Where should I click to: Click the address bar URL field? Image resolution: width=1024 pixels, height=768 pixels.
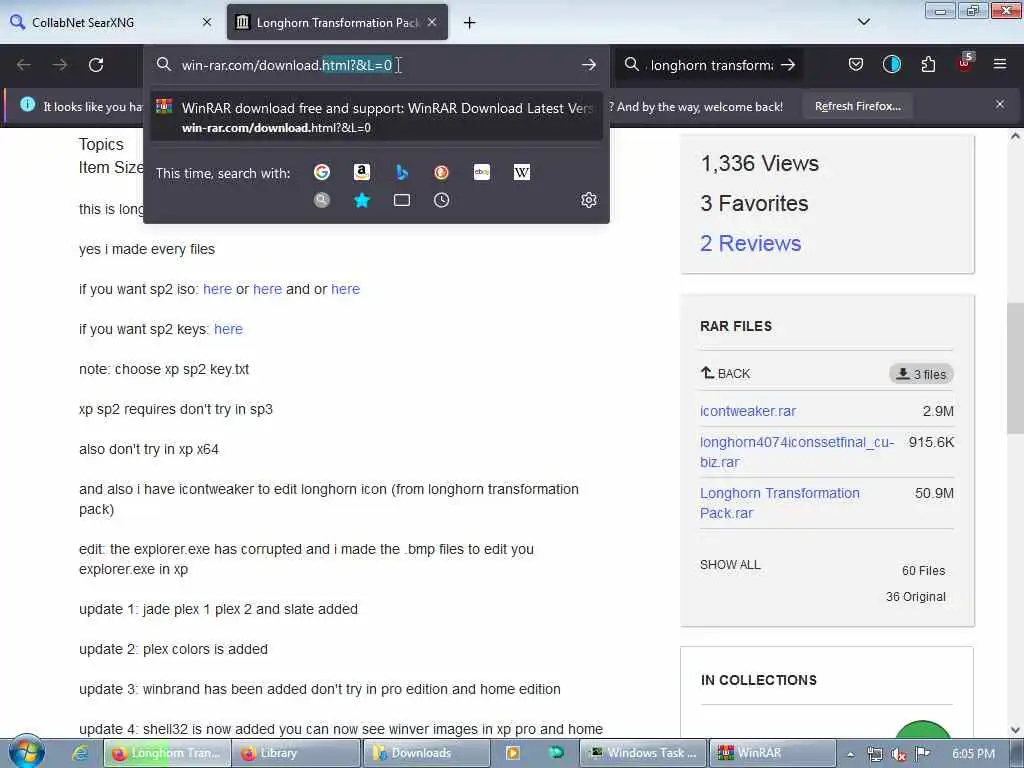click(x=376, y=65)
